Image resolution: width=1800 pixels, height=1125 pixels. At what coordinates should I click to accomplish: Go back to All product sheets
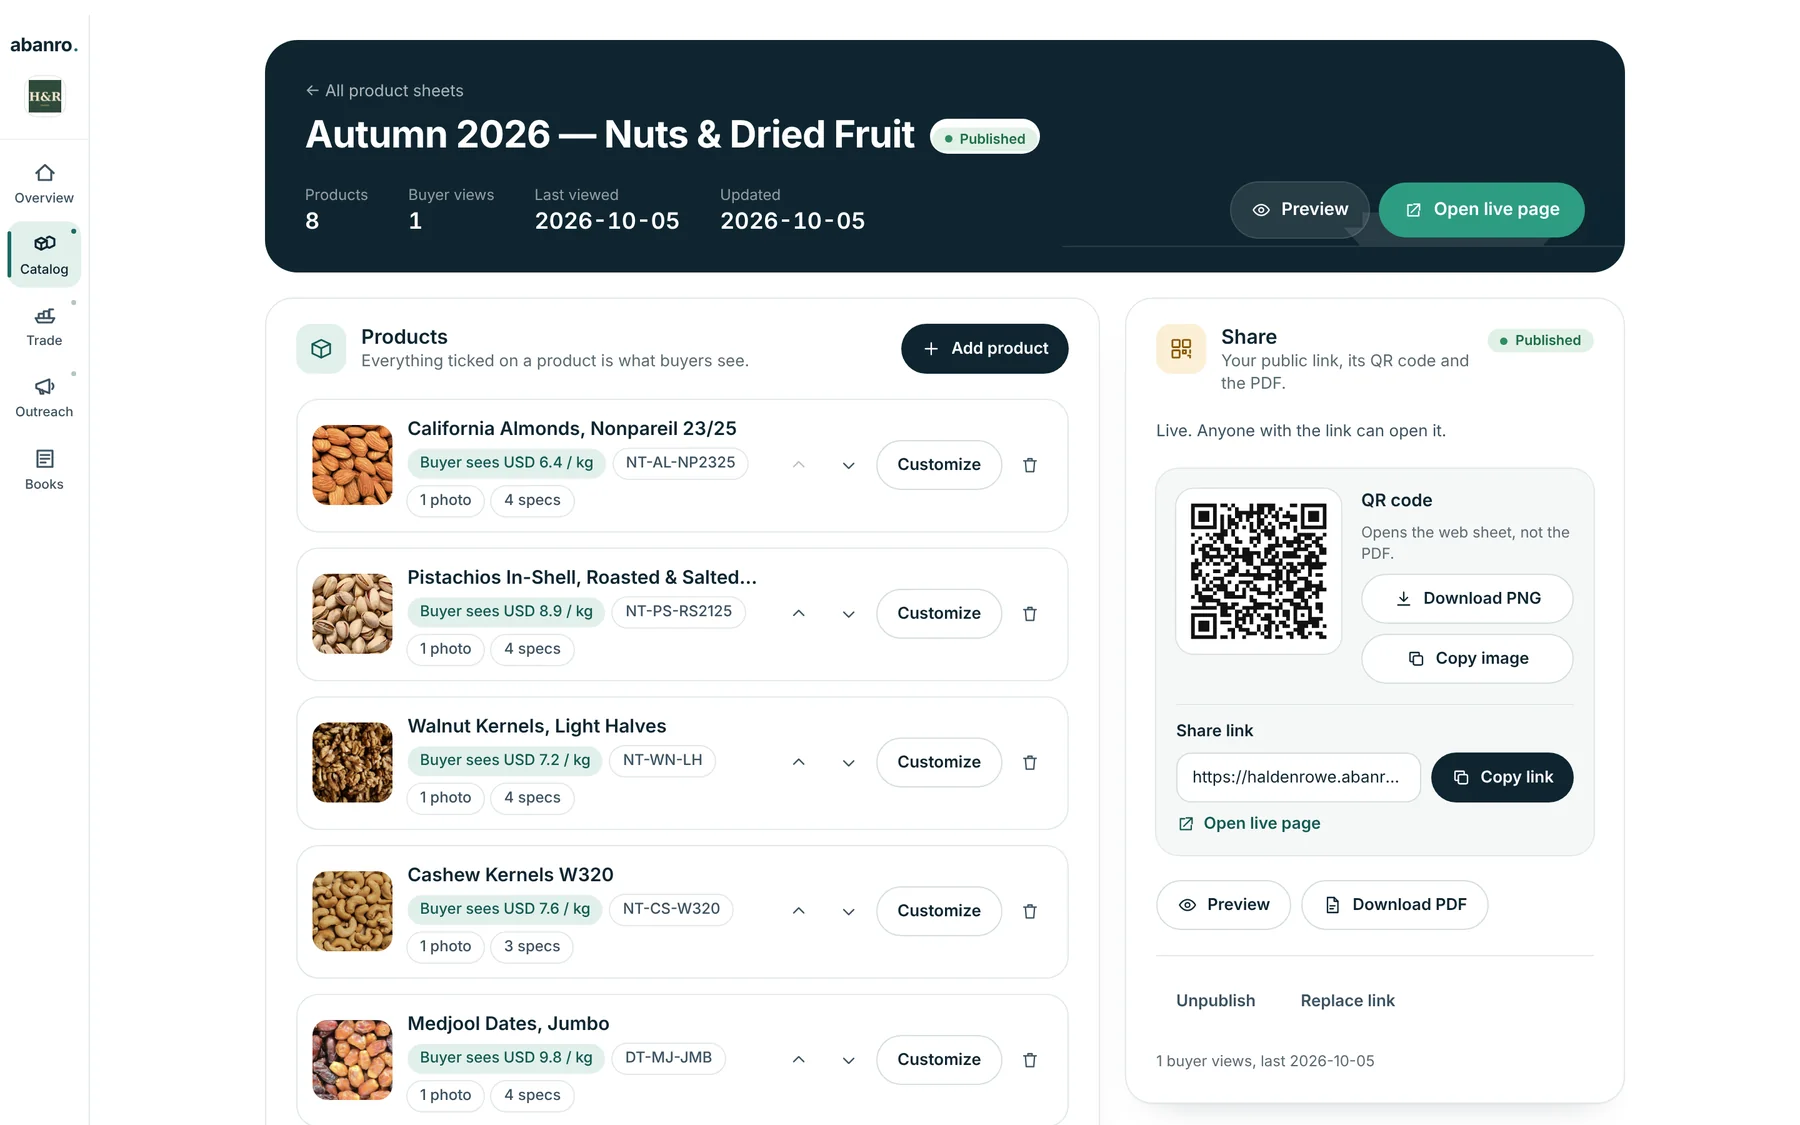[385, 91]
